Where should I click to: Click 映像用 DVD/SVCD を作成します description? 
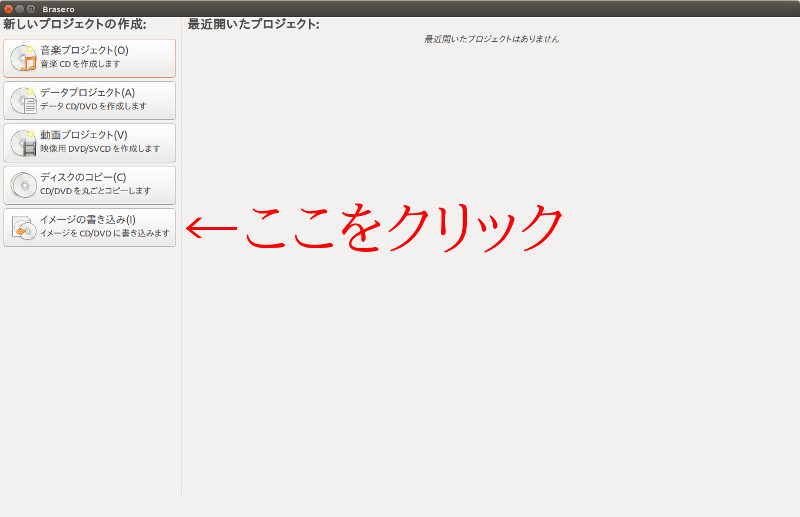coord(100,149)
